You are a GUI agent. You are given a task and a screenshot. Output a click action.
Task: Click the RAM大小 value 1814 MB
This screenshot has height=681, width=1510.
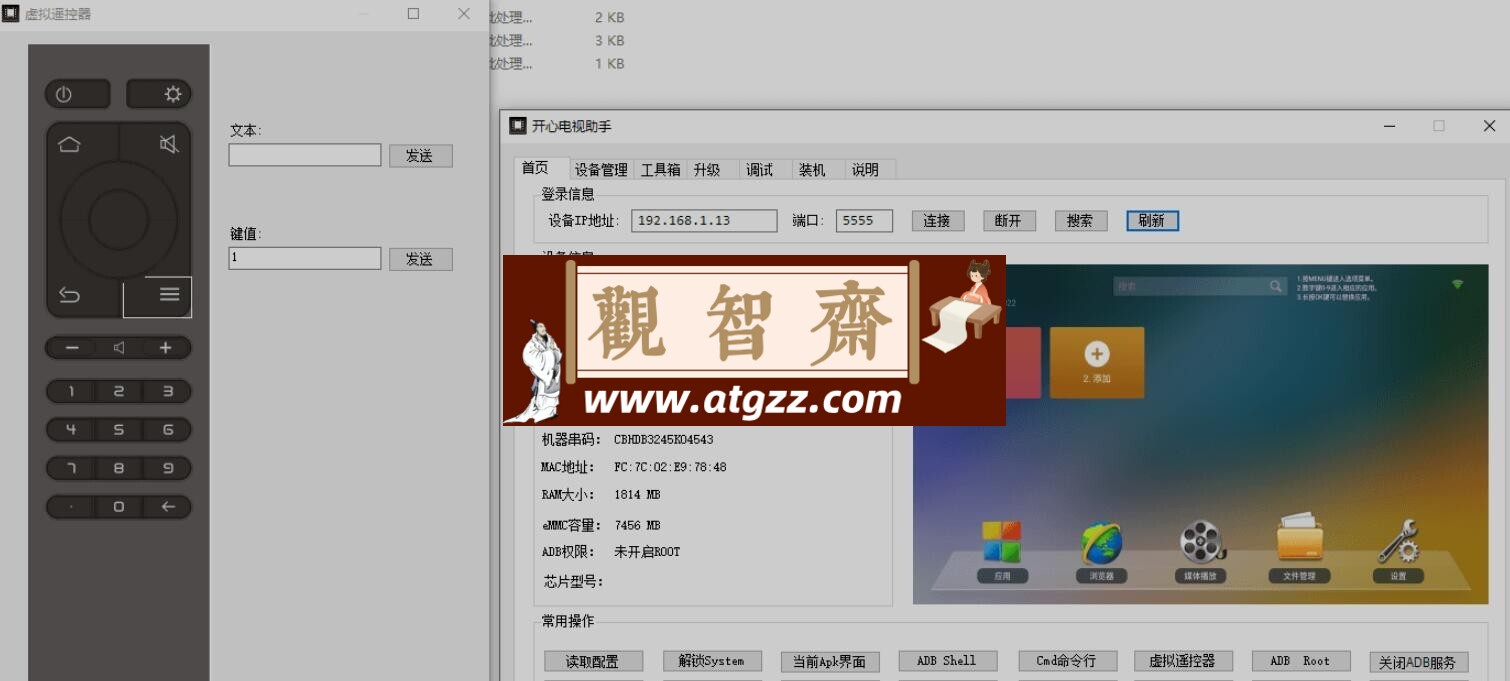(x=637, y=495)
